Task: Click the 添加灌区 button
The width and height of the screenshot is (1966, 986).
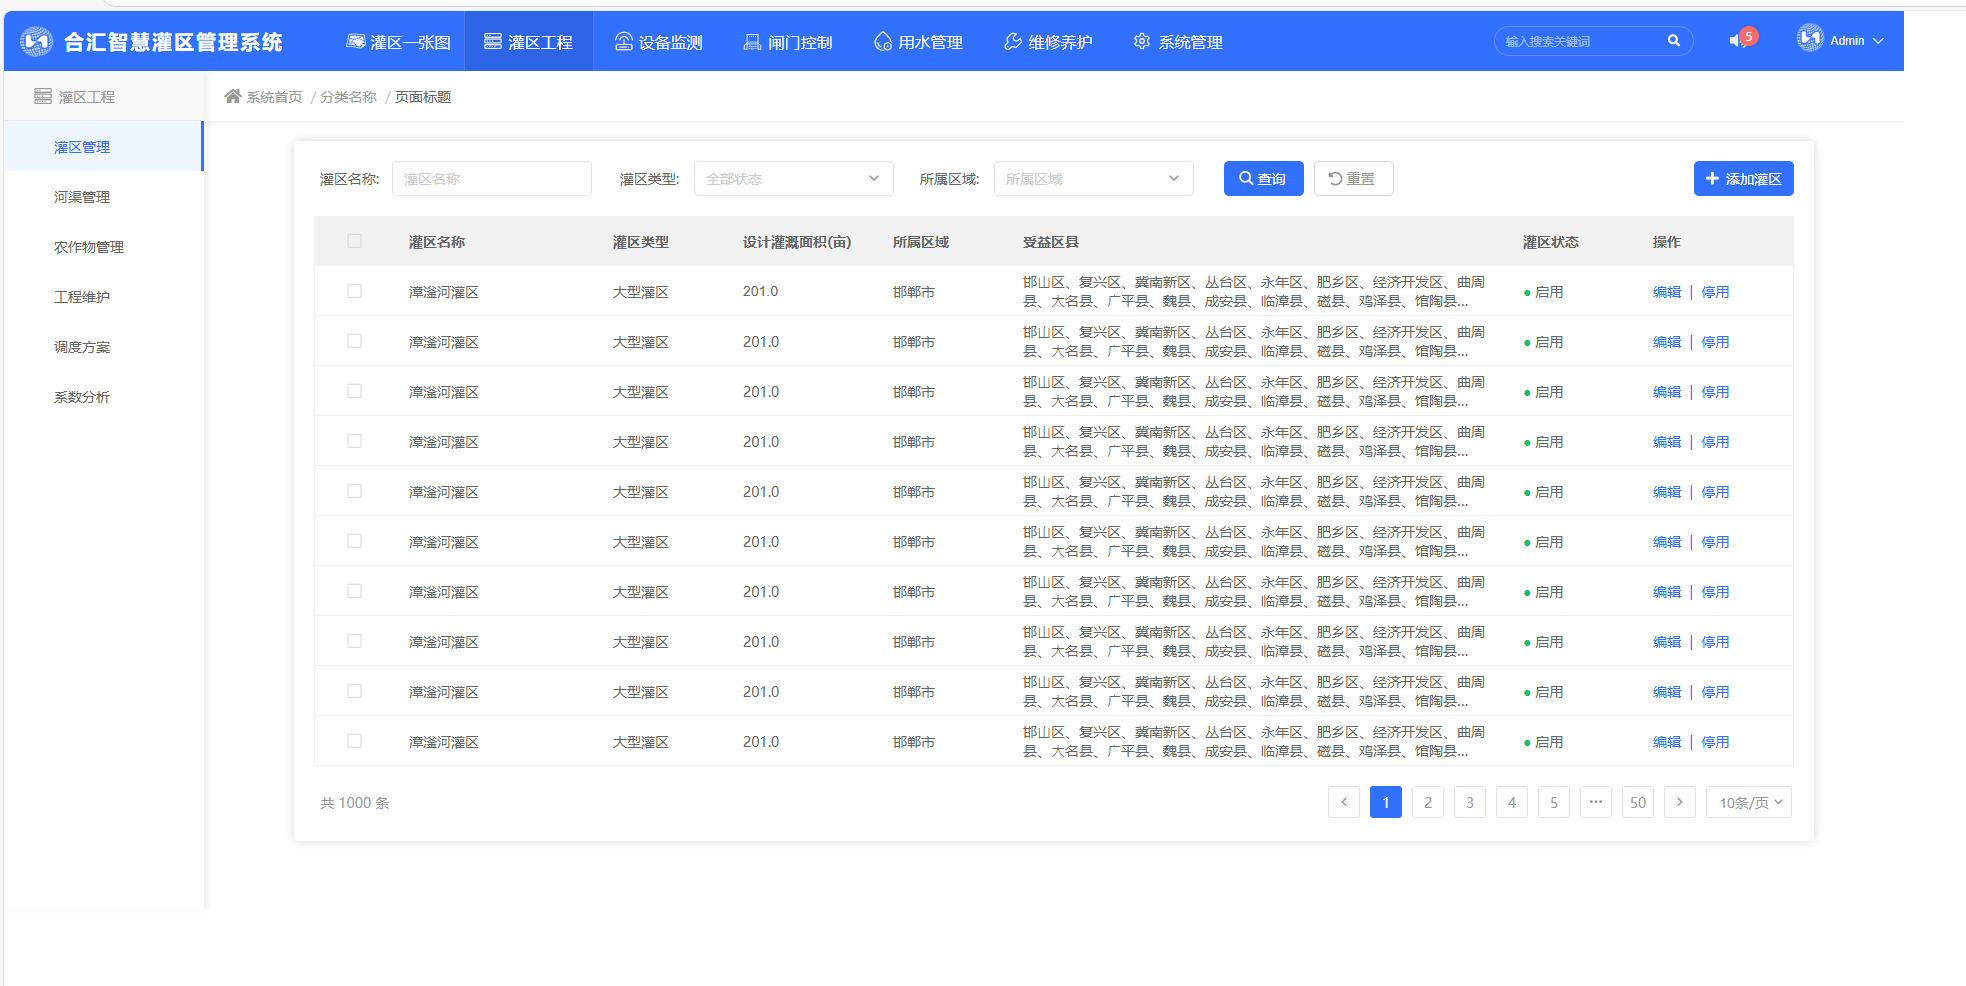Action: (x=1743, y=179)
